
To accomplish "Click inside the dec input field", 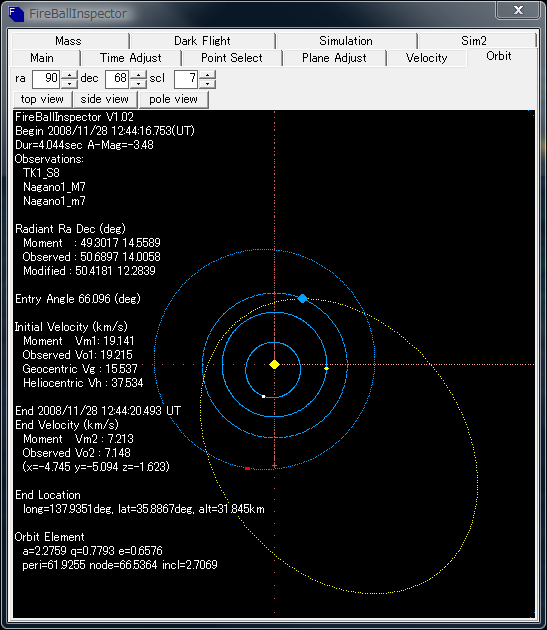I will [117, 79].
